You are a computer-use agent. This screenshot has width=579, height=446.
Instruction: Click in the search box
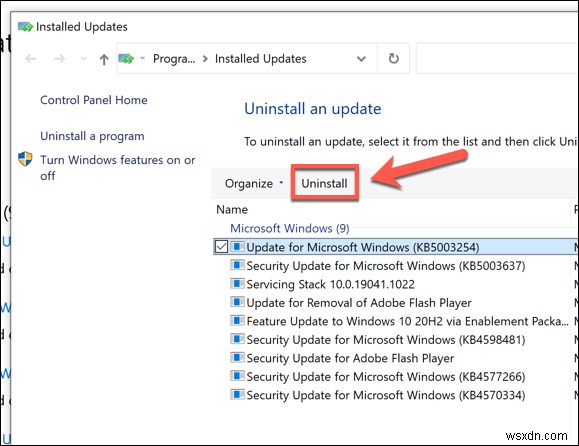click(497, 58)
